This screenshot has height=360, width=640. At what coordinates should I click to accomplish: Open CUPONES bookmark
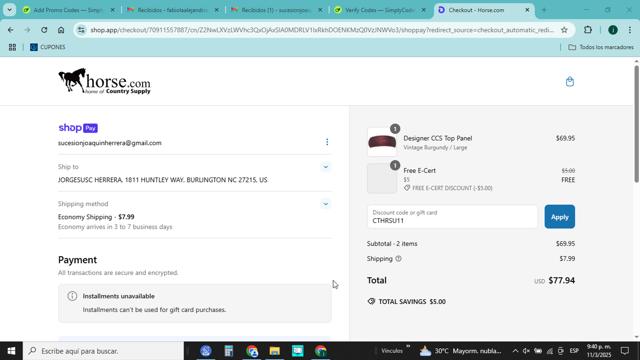(x=48, y=47)
